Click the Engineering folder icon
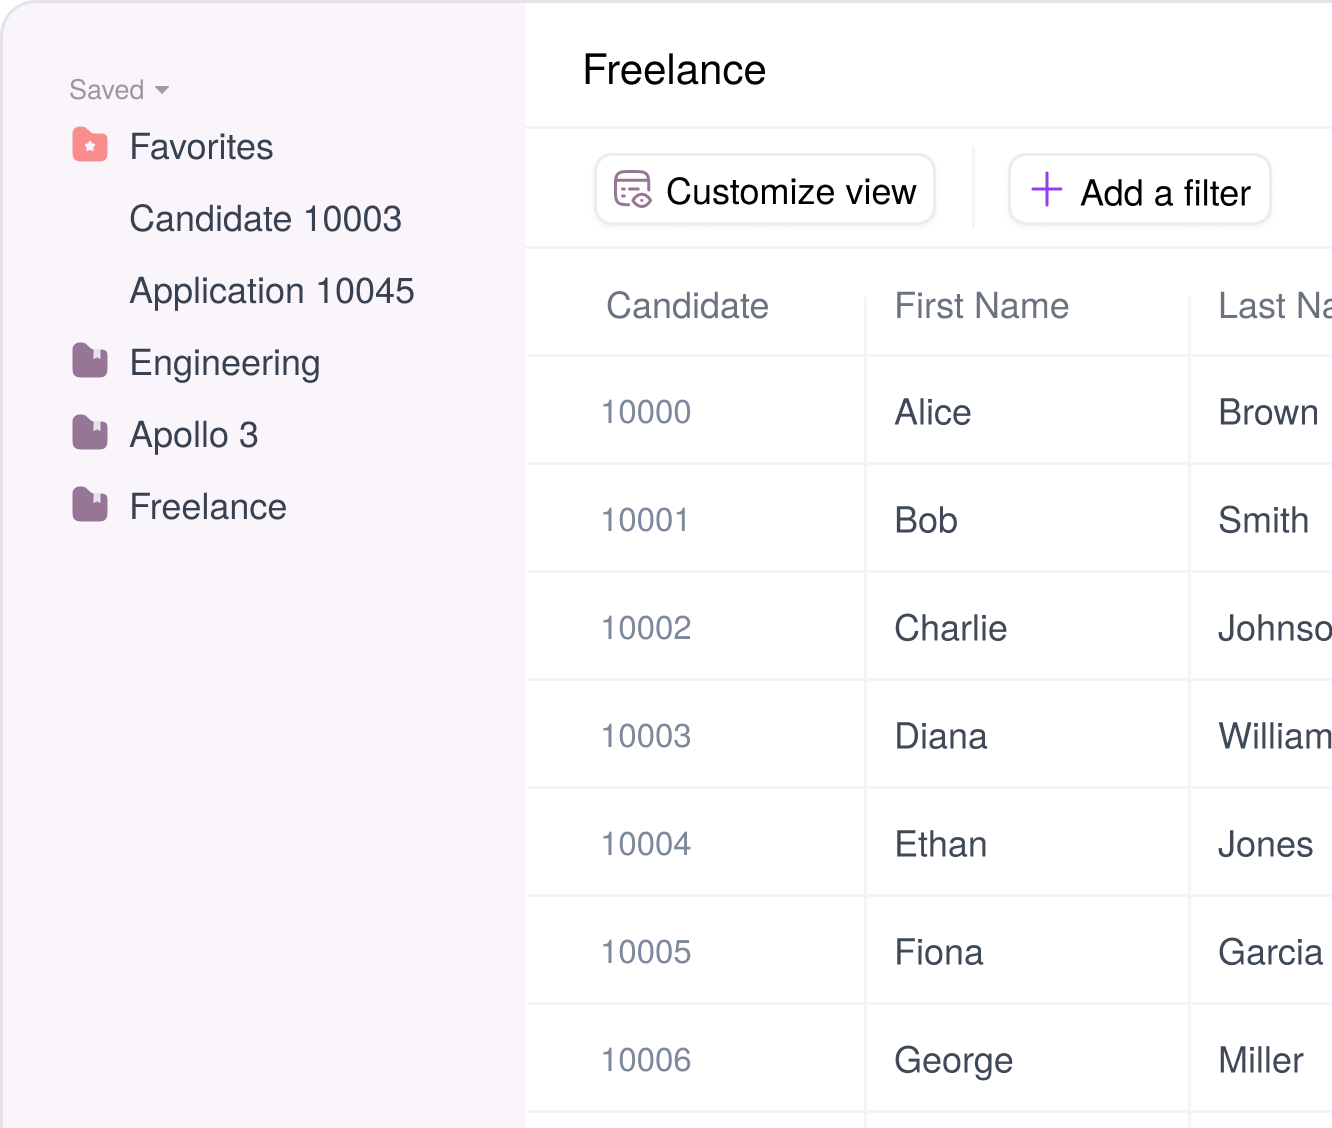Viewport: 1332px width, 1128px height. click(90, 362)
